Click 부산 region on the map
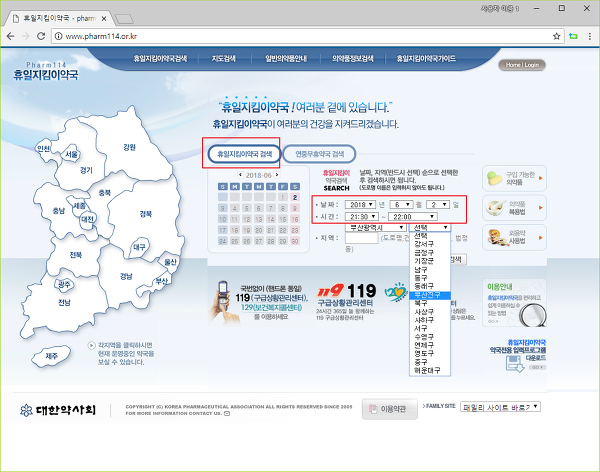Image resolution: width=600 pixels, height=472 pixels. (x=161, y=281)
